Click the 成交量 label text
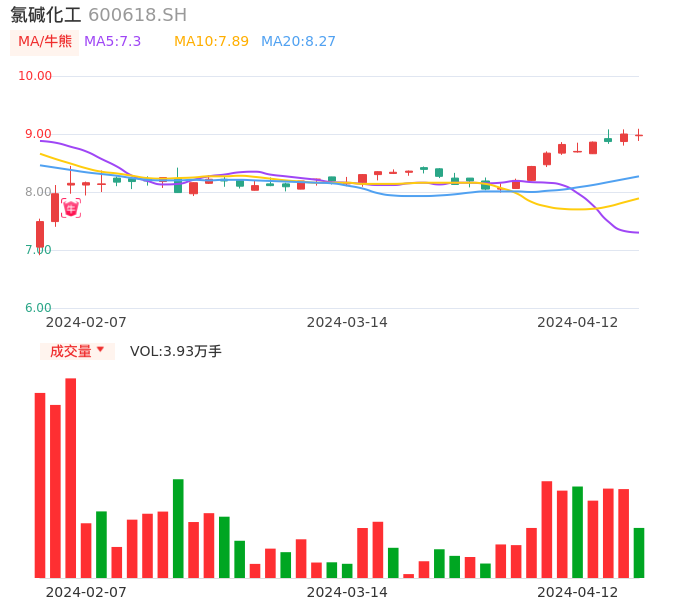Image resolution: width=686 pixels, height=606 pixels. click(x=70, y=351)
